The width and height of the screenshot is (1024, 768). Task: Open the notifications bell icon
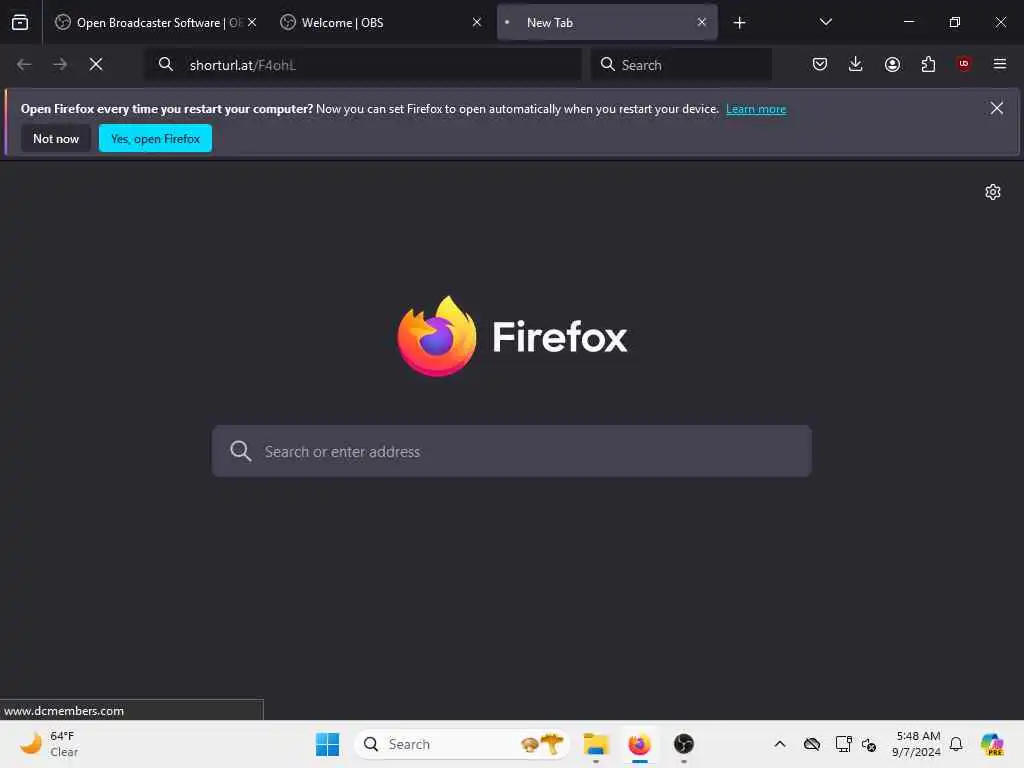tap(956, 744)
